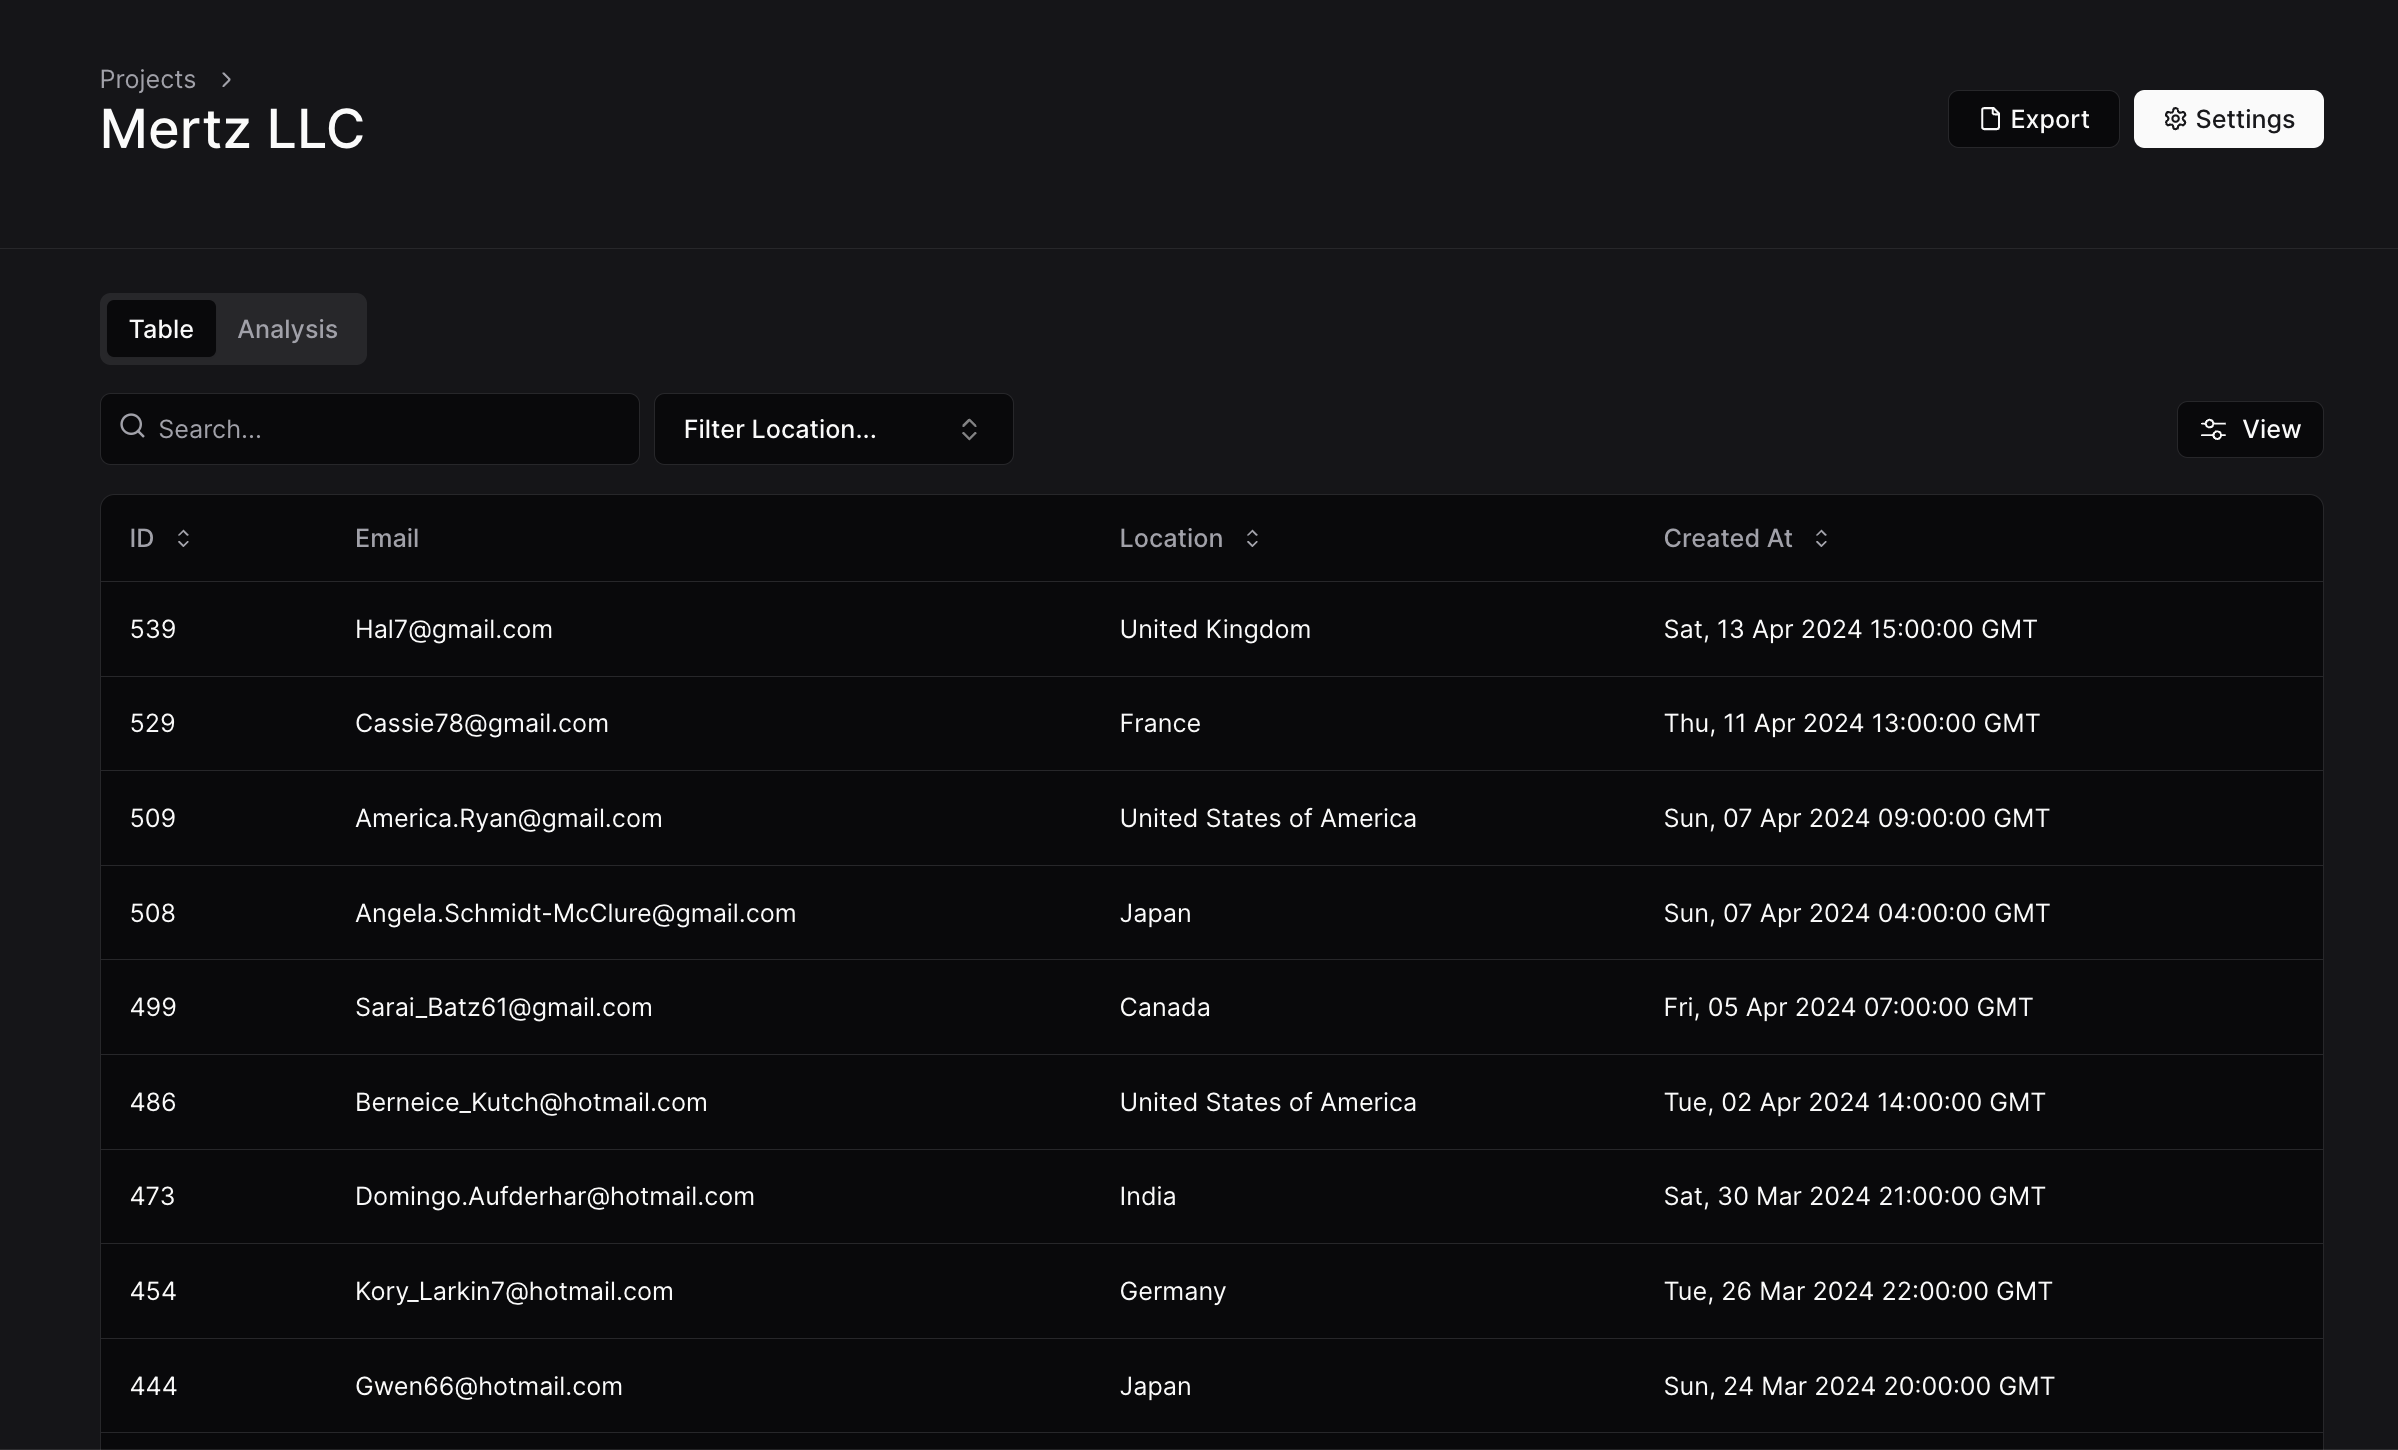The width and height of the screenshot is (2398, 1450).
Task: Select ID cell 509
Action: (x=153, y=818)
